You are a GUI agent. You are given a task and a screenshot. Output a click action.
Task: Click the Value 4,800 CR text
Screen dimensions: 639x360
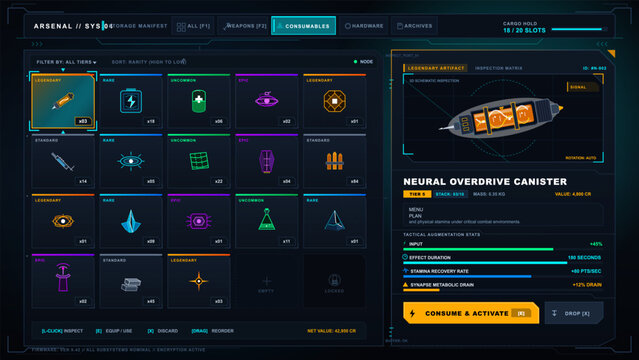(573, 194)
